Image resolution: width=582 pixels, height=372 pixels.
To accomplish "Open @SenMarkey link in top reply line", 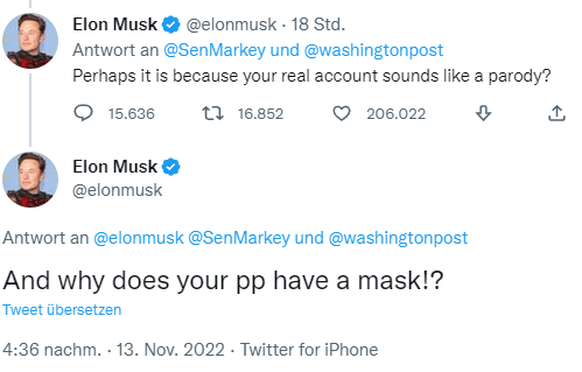I will (x=215, y=50).
